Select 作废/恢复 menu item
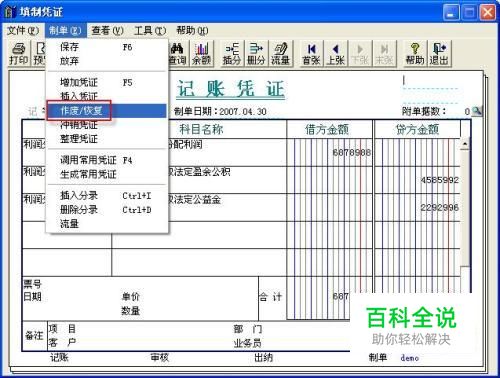 point(107,111)
